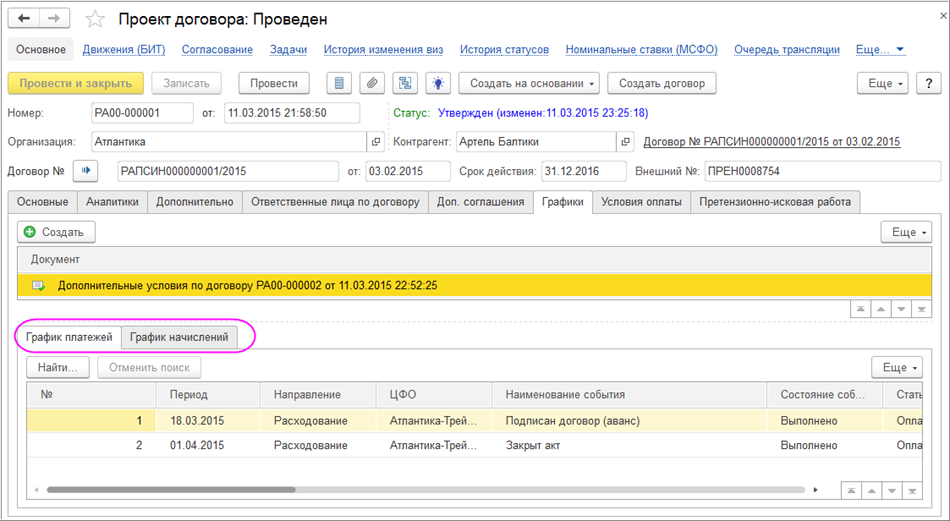This screenshot has width=950, height=521.
Task: Switch to the График начислений tab
Action: (x=179, y=337)
